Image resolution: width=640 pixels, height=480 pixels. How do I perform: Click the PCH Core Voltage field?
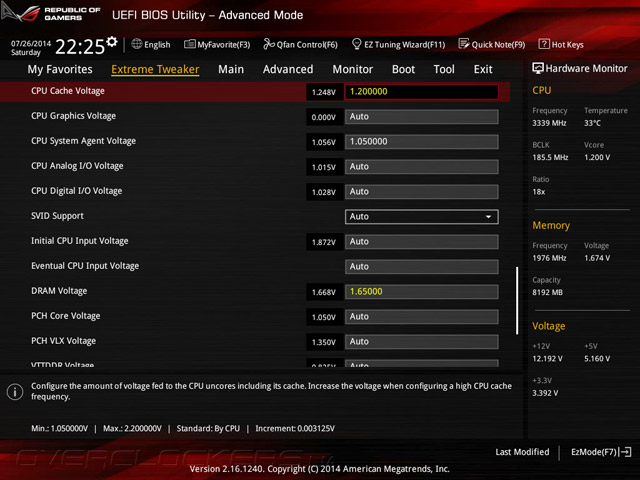tap(422, 317)
